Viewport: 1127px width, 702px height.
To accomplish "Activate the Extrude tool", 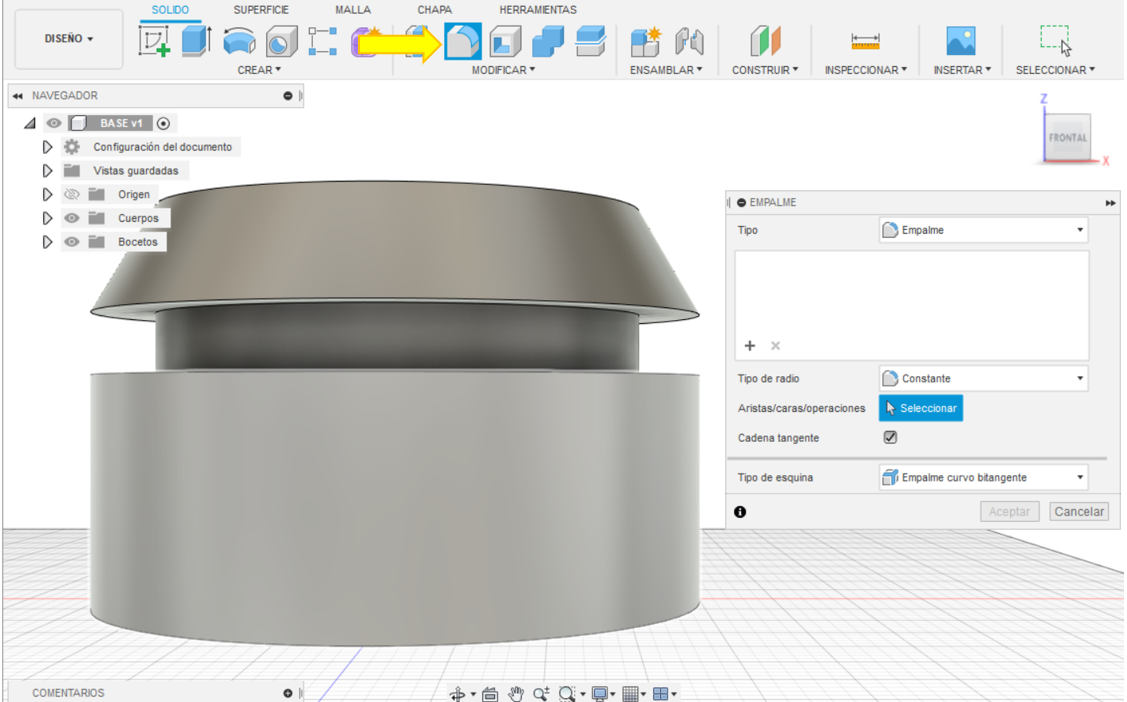I will [196, 41].
